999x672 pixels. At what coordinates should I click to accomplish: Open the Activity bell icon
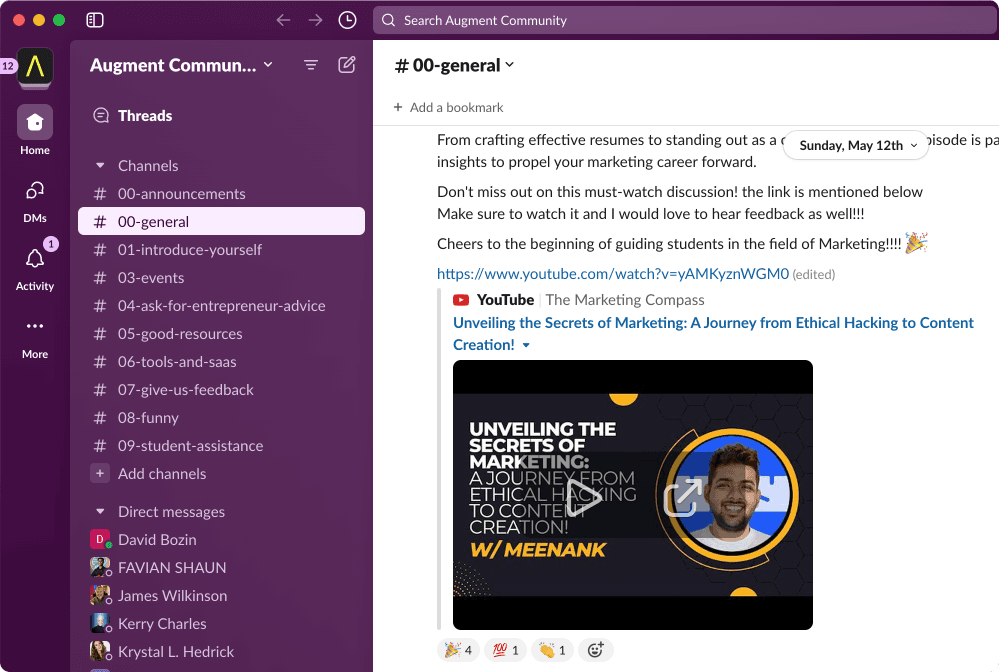pos(35,259)
